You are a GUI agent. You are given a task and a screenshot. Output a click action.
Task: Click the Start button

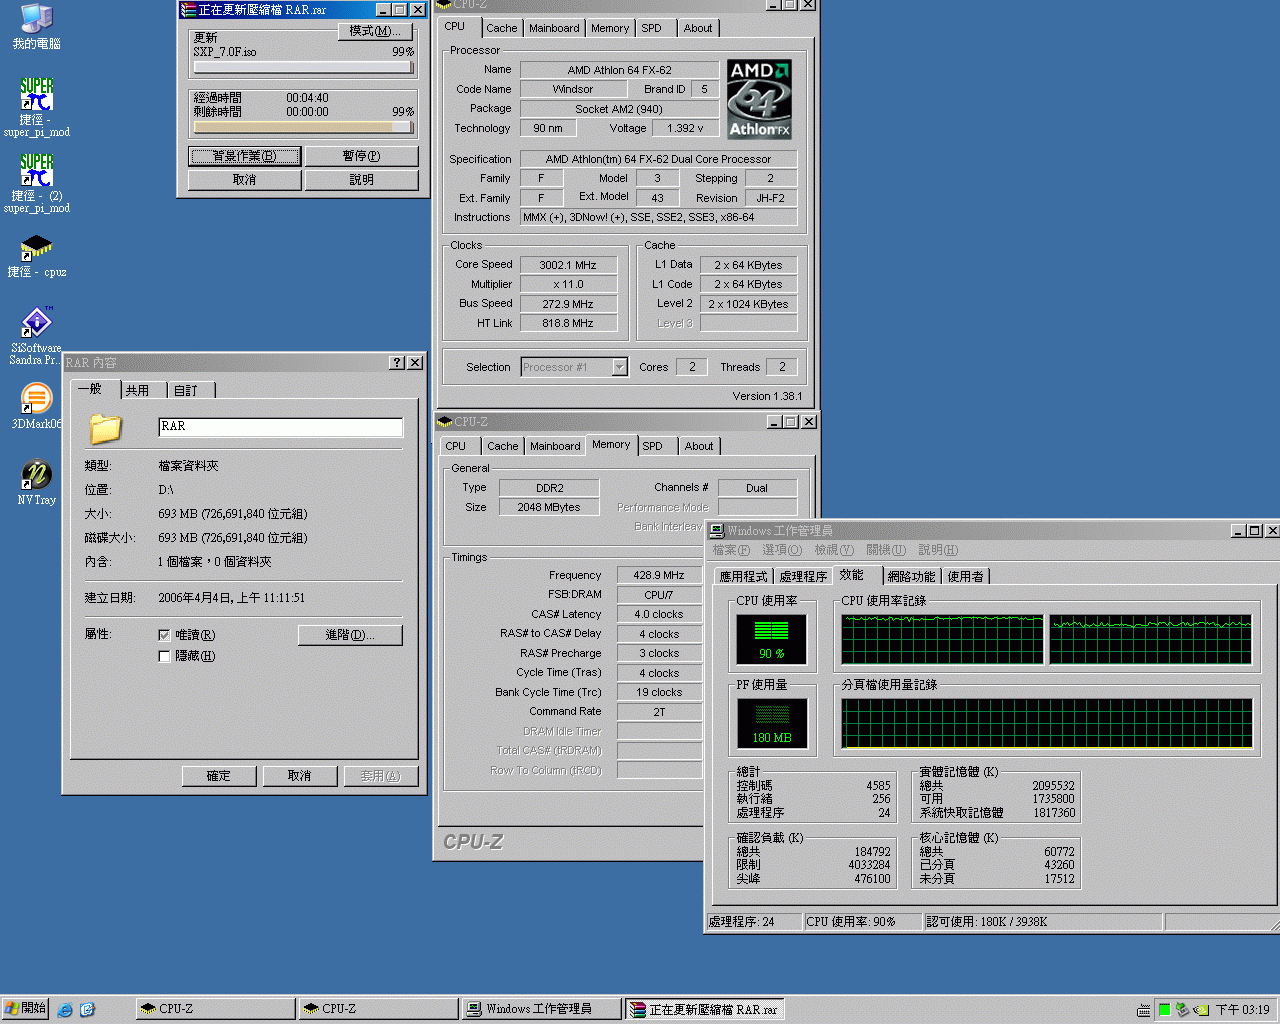pyautogui.click(x=25, y=1009)
